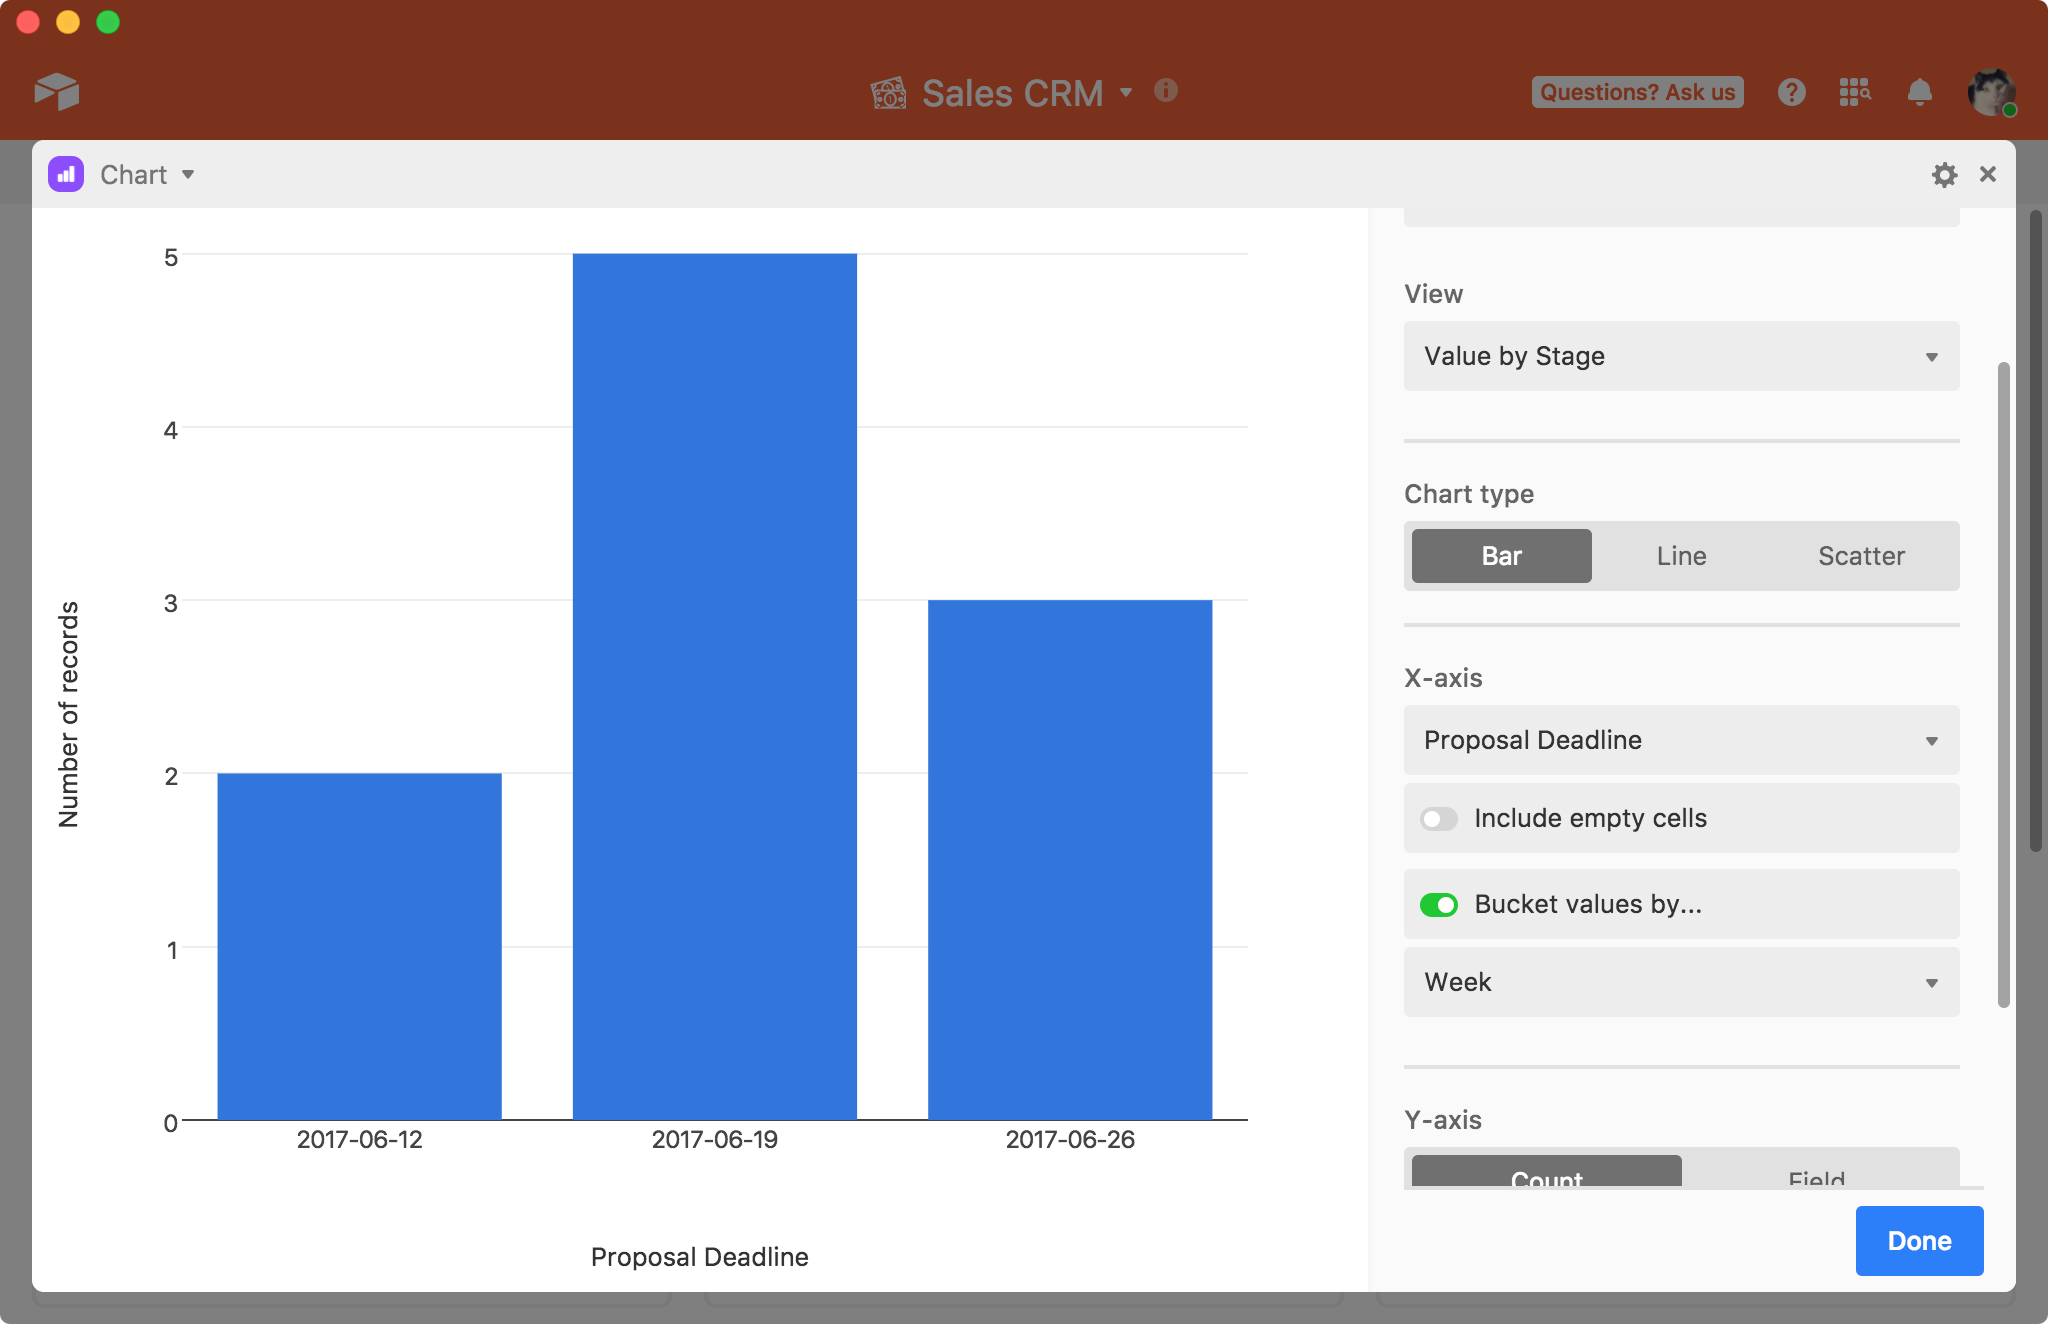Click the X-axis section label
The width and height of the screenshot is (2048, 1324).
coord(1443,678)
